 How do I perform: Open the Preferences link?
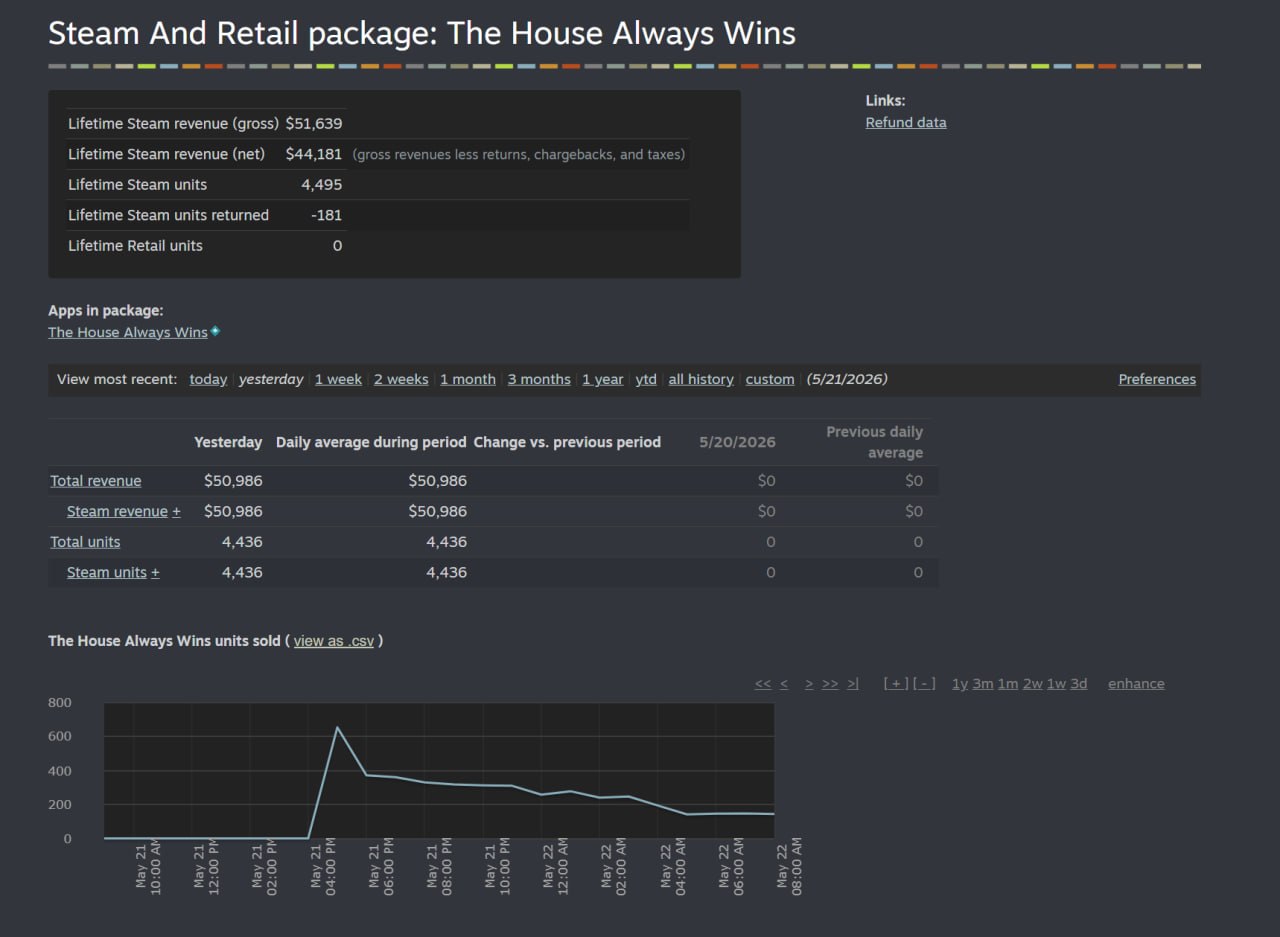pos(1157,379)
